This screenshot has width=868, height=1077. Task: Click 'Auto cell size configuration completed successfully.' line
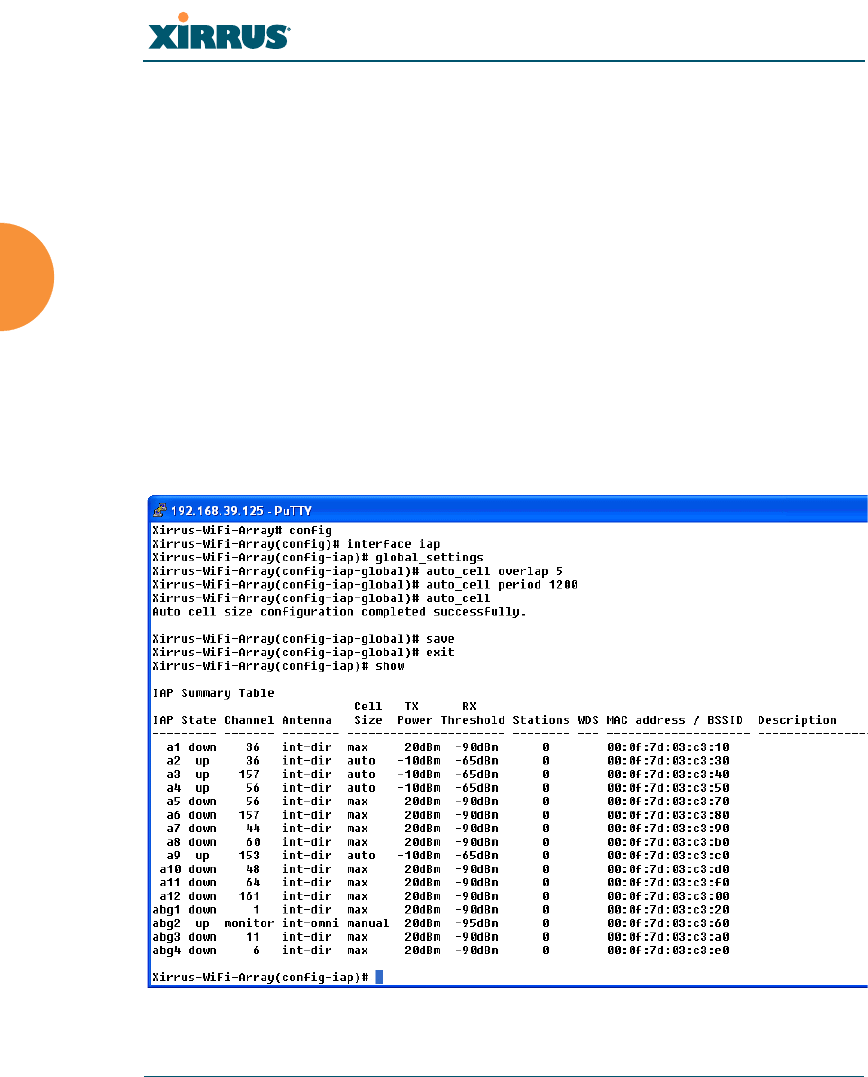point(339,612)
